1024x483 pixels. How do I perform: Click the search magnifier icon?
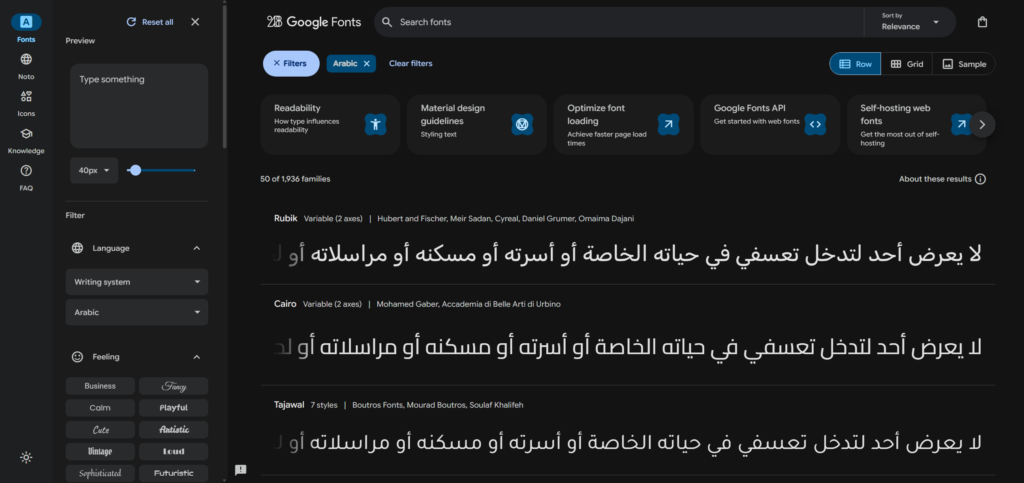coord(387,22)
